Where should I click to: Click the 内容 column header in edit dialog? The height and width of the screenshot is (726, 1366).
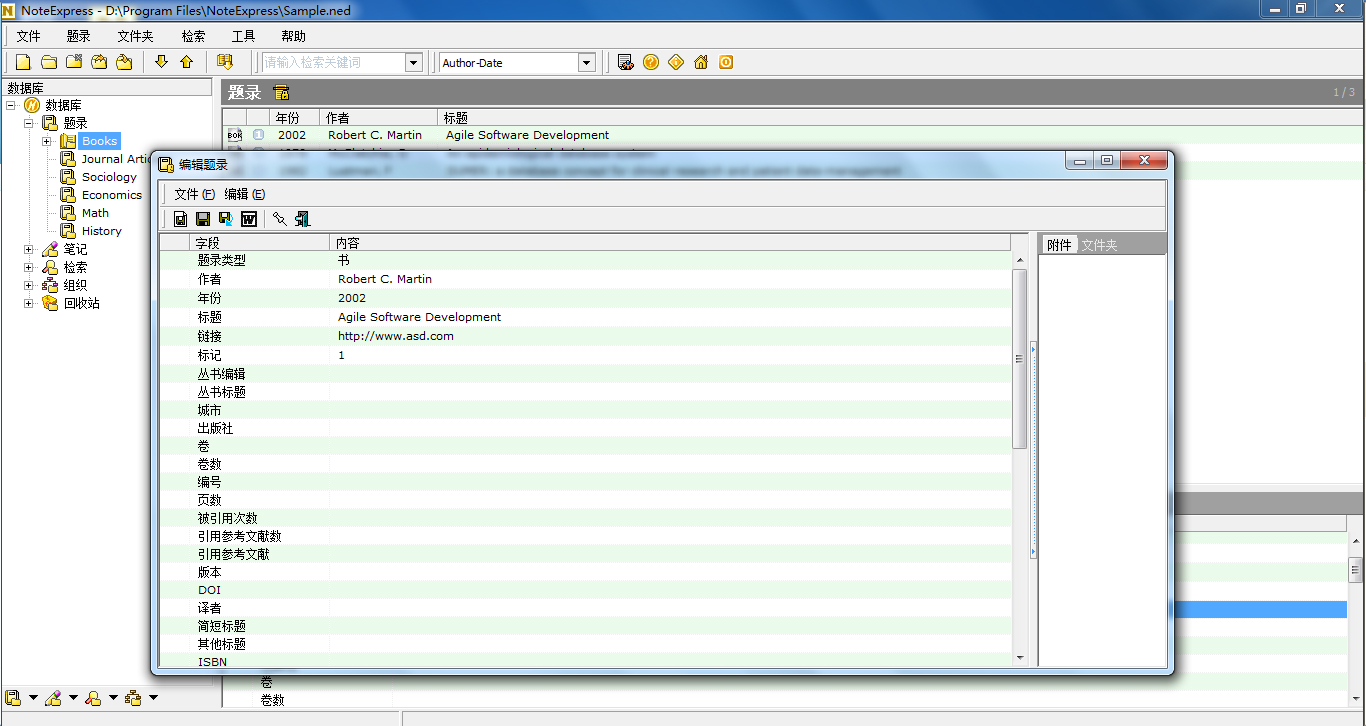click(x=670, y=243)
